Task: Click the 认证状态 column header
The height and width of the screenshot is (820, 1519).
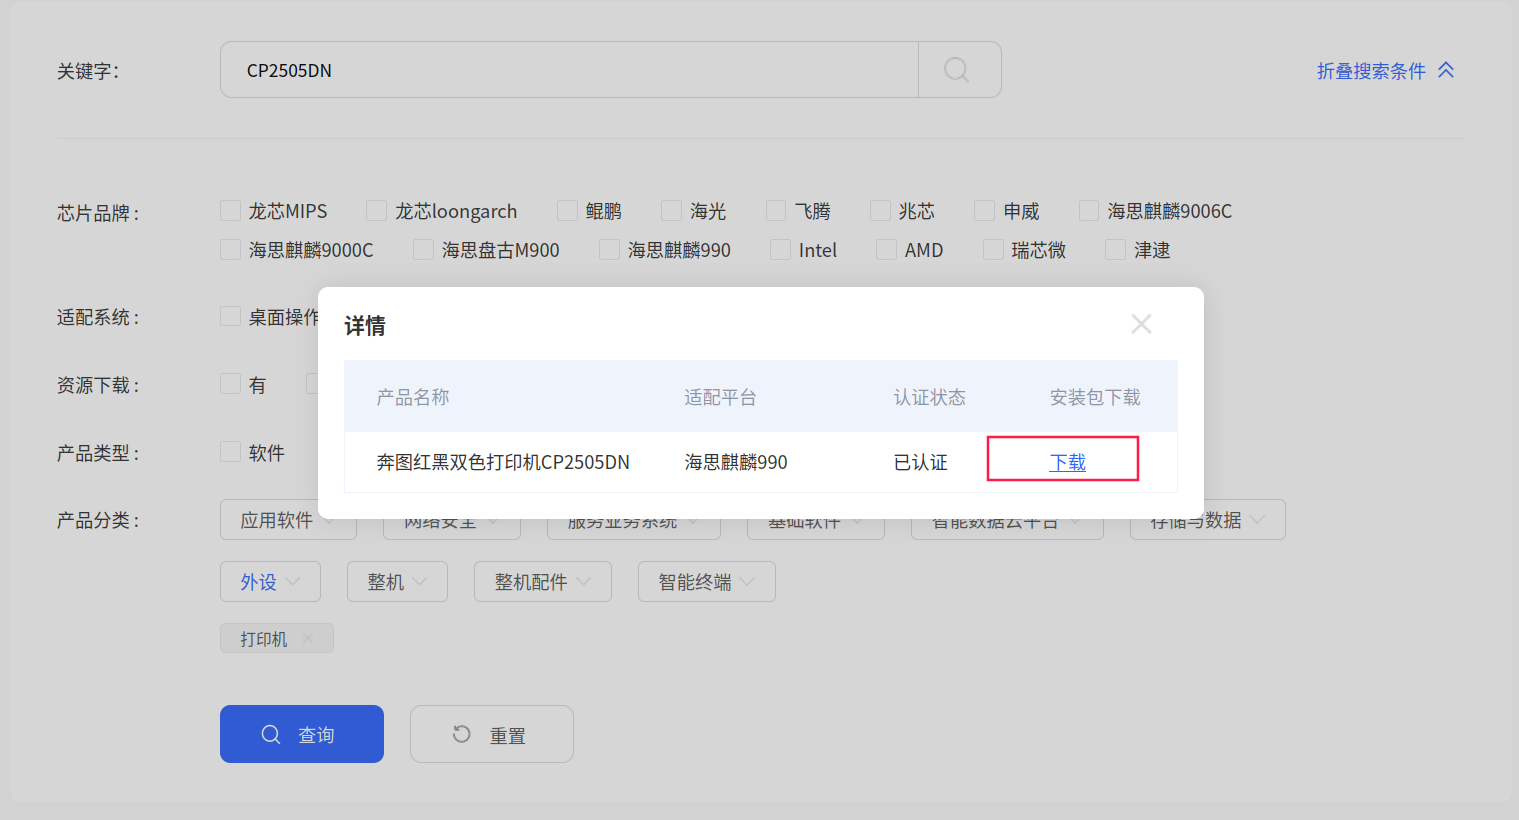Action: click(x=930, y=397)
